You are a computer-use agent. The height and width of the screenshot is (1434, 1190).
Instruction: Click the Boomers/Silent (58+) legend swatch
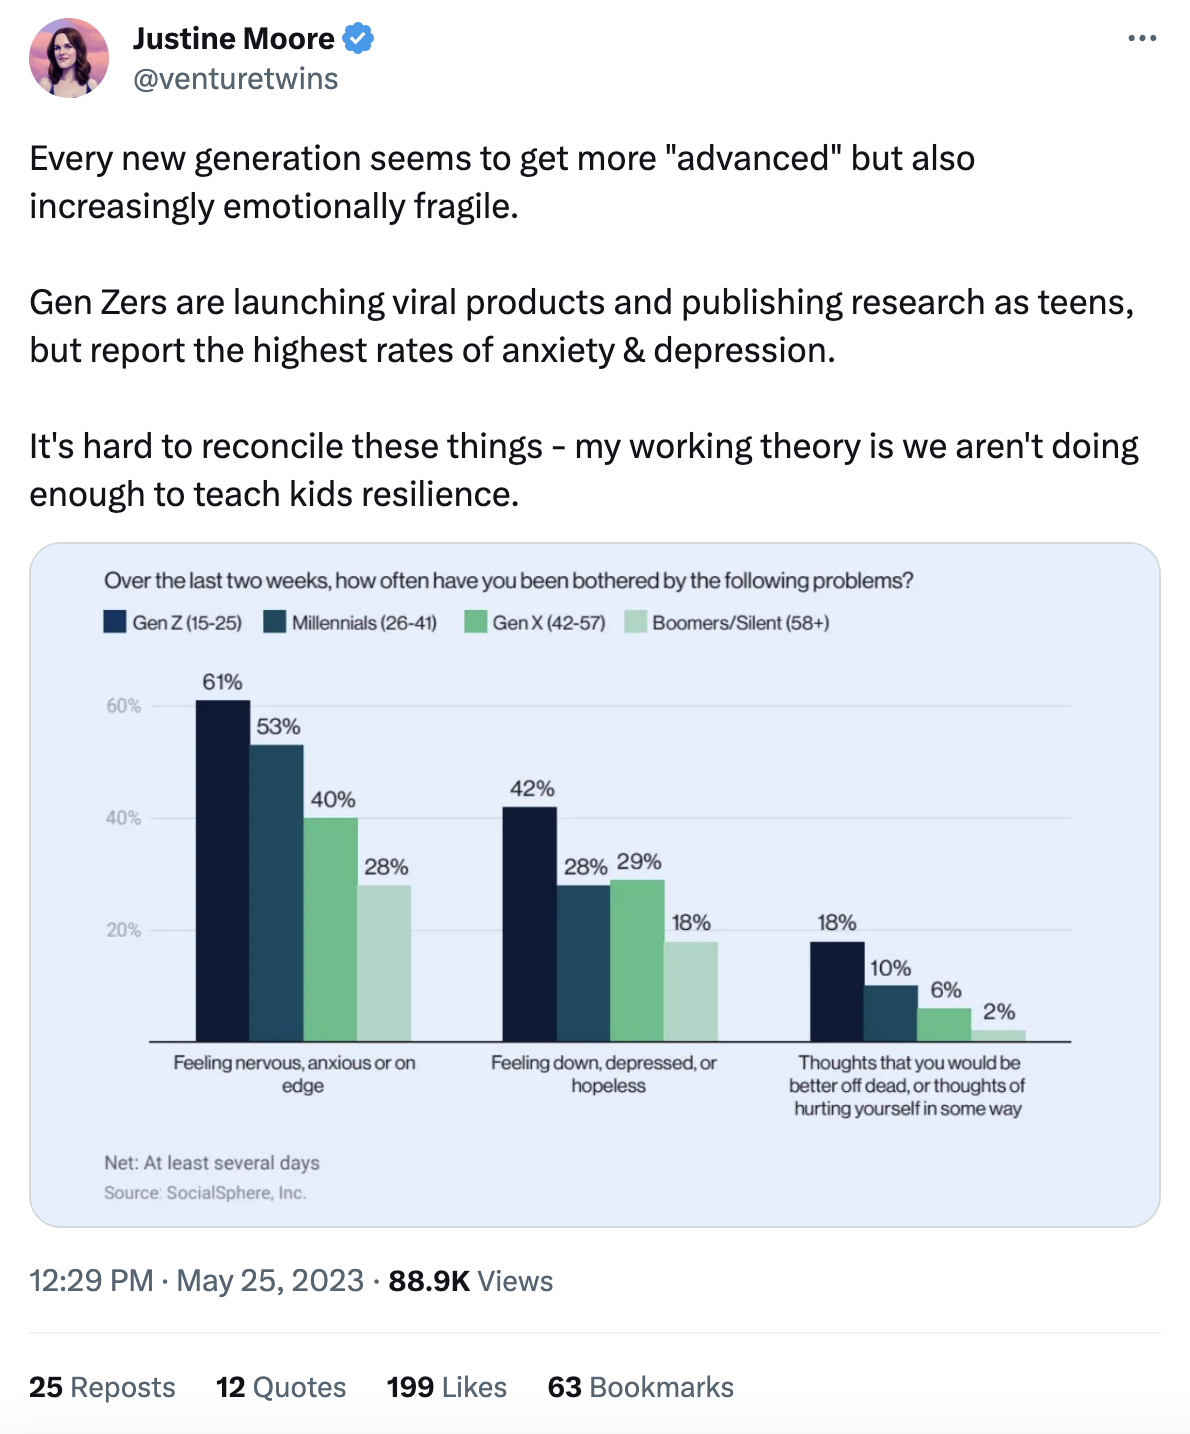click(x=635, y=622)
